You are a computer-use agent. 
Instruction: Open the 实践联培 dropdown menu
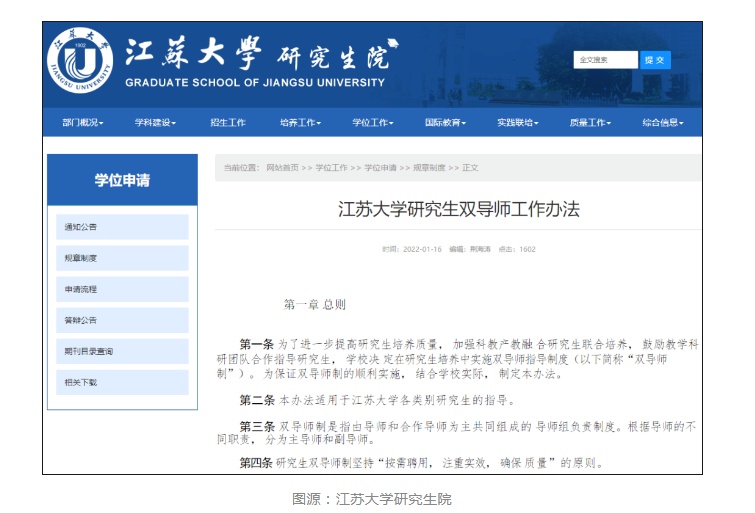[518, 122]
